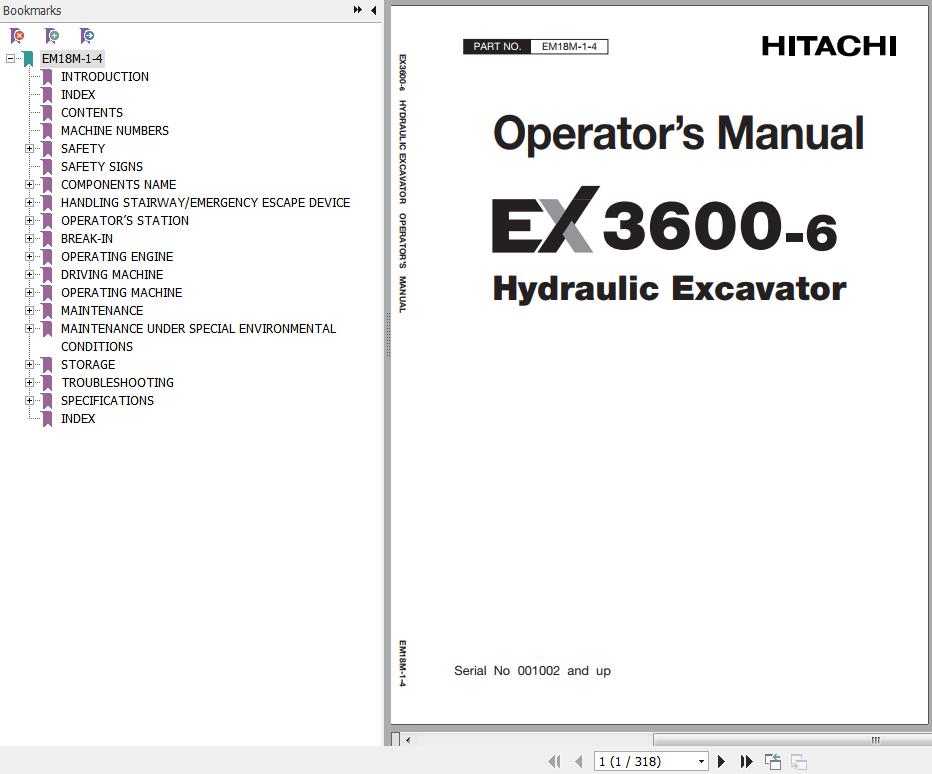The width and height of the screenshot is (932, 774).
Task: Select the CONTENTS bookmark
Action: pyautogui.click(x=91, y=113)
